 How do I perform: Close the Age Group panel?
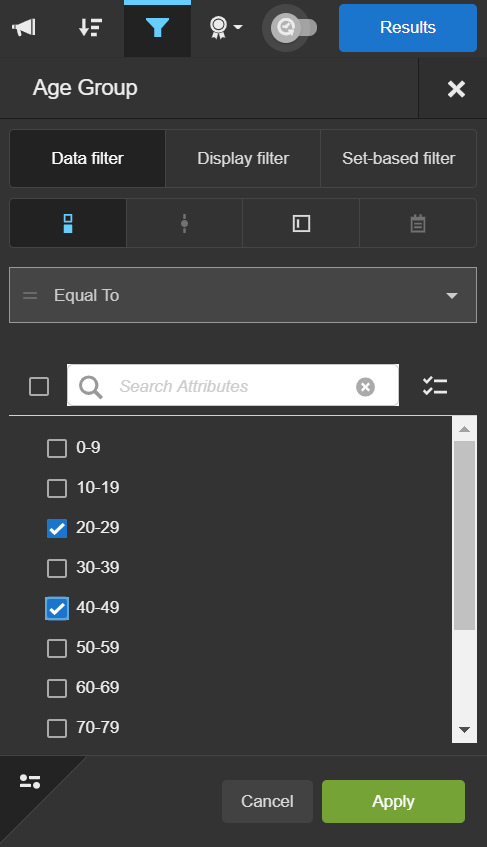point(456,89)
